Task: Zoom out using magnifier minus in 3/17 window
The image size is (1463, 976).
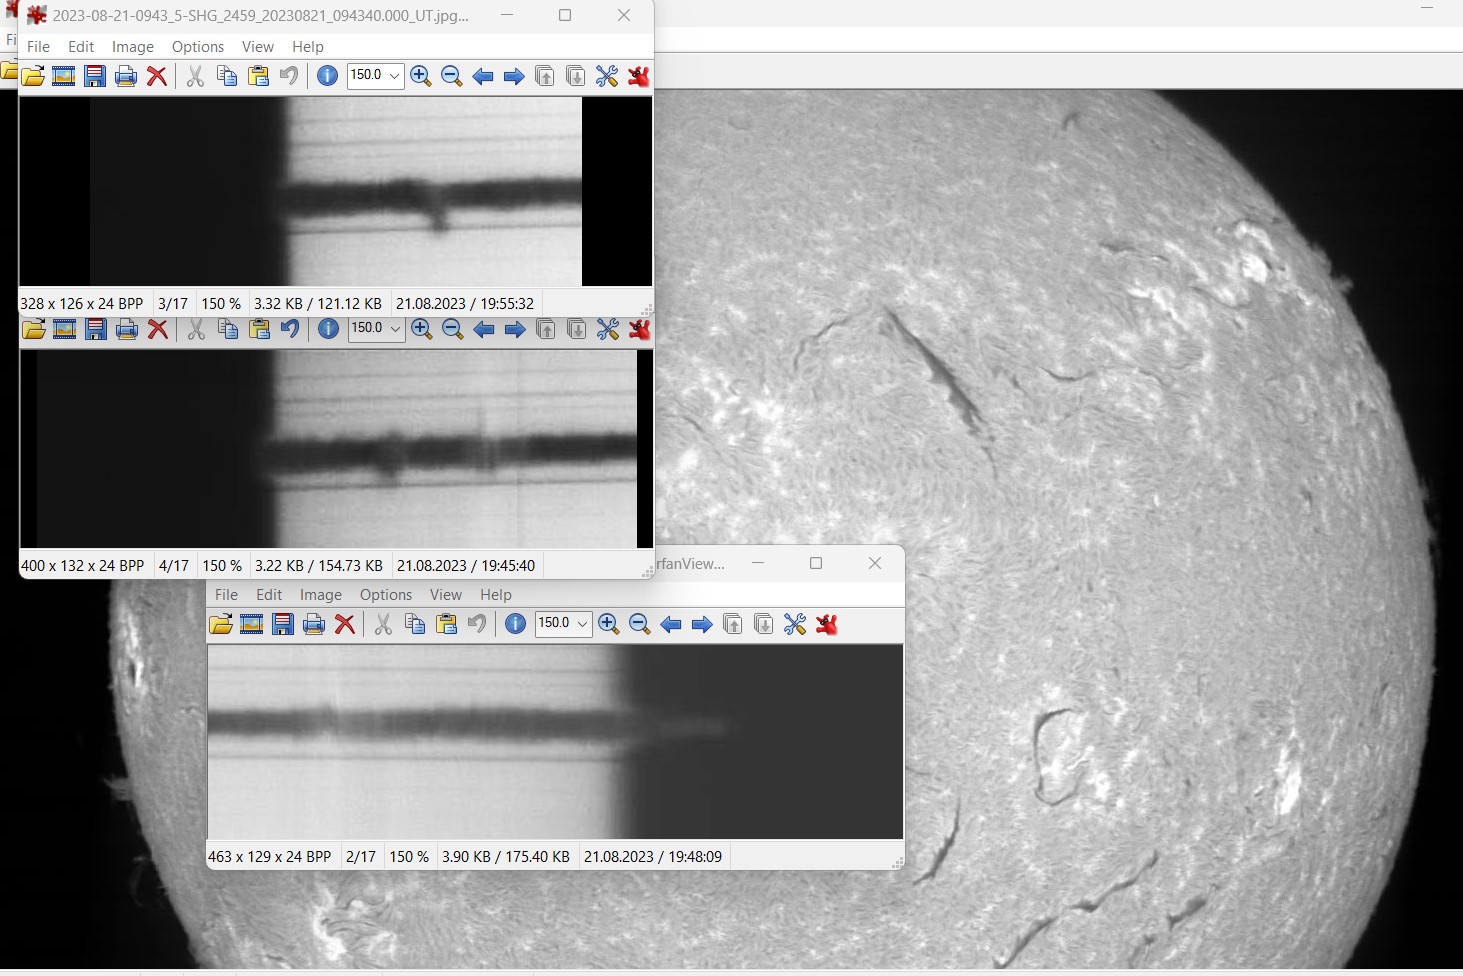Action: tap(452, 76)
